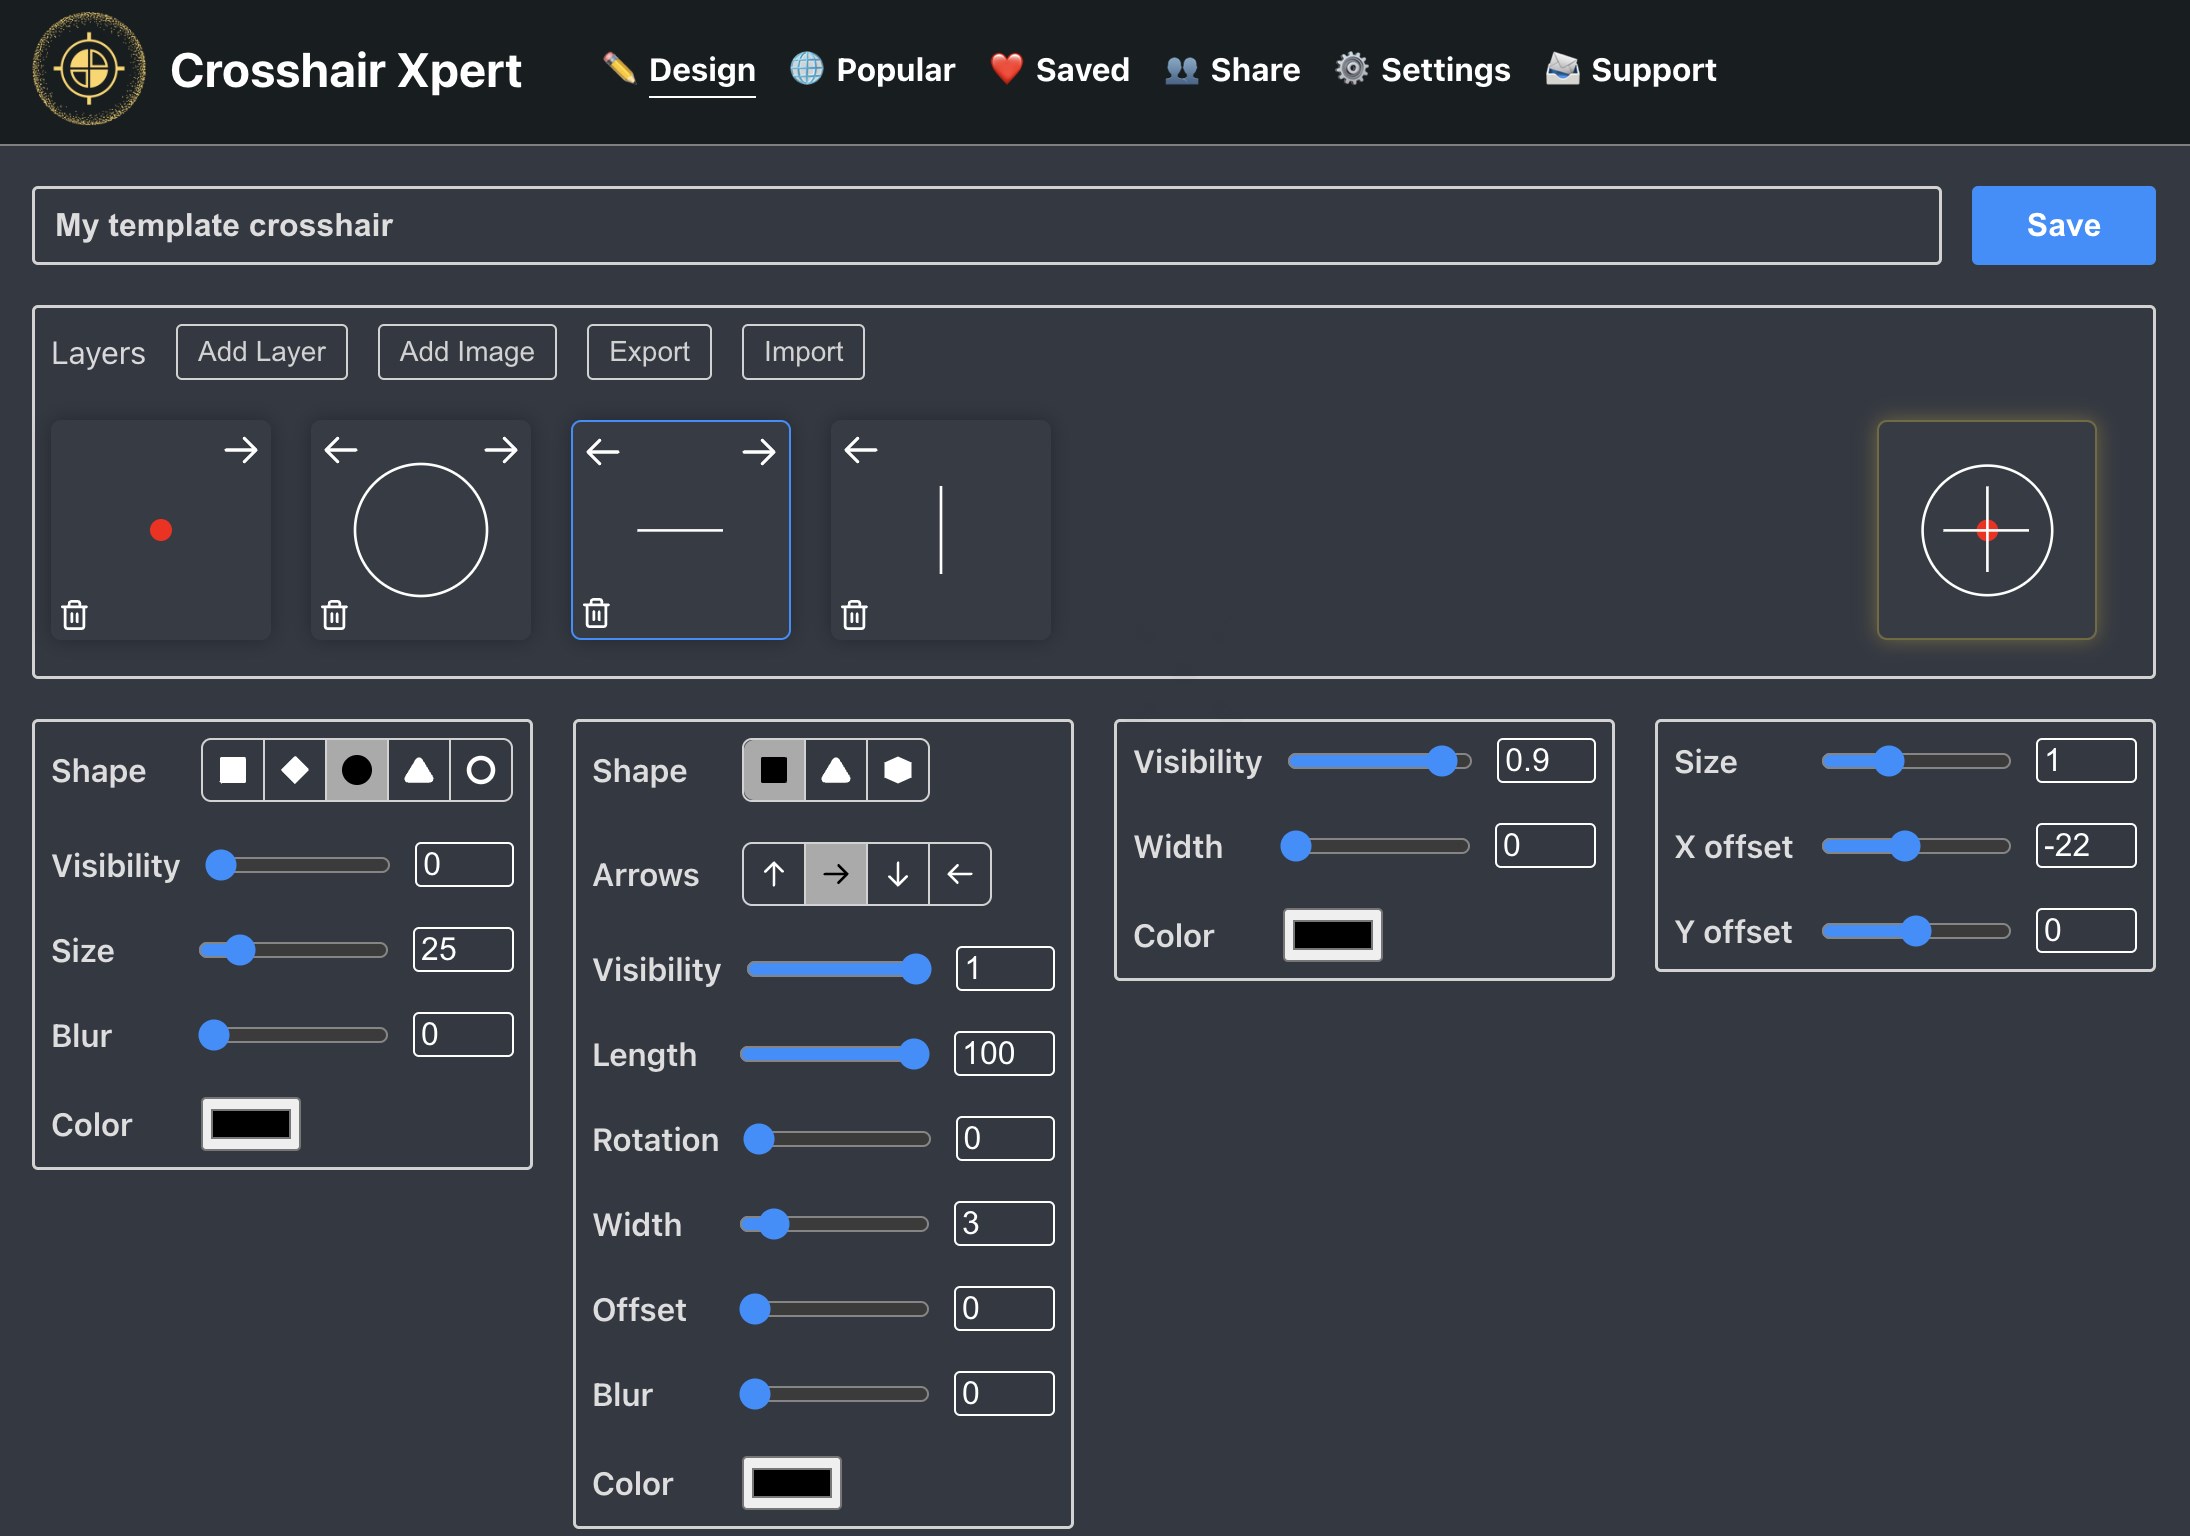Viewport: 2190px width, 1536px height.
Task: Select the diamond shape option
Action: pos(295,770)
